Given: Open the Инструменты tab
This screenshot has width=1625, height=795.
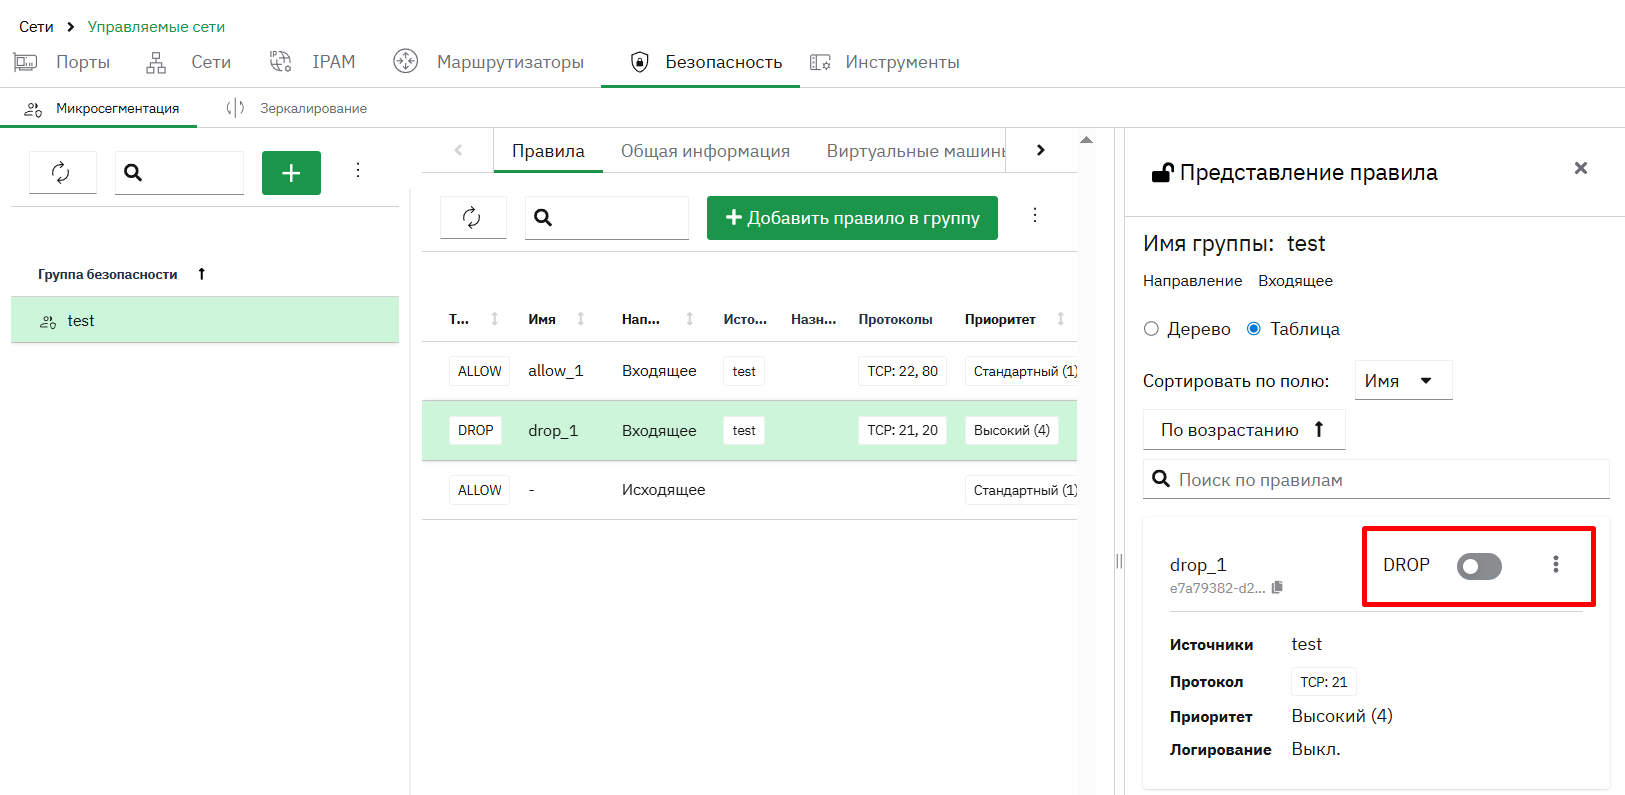Looking at the screenshot, I should pos(884,62).
